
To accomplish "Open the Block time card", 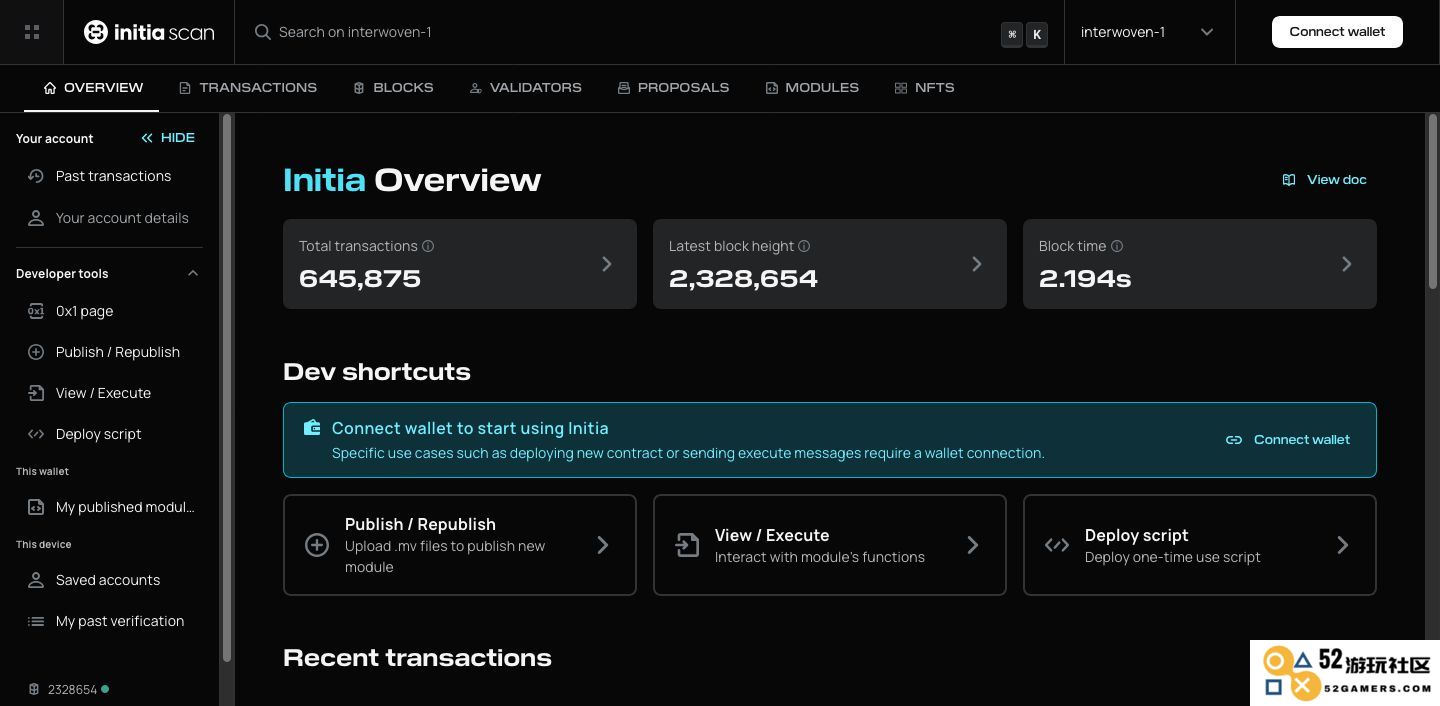I will (x=1200, y=264).
